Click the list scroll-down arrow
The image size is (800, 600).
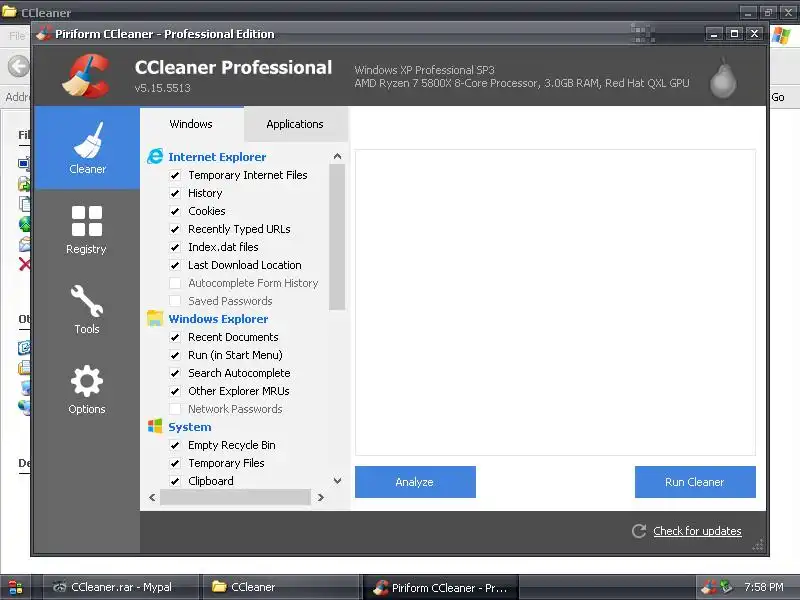337,481
